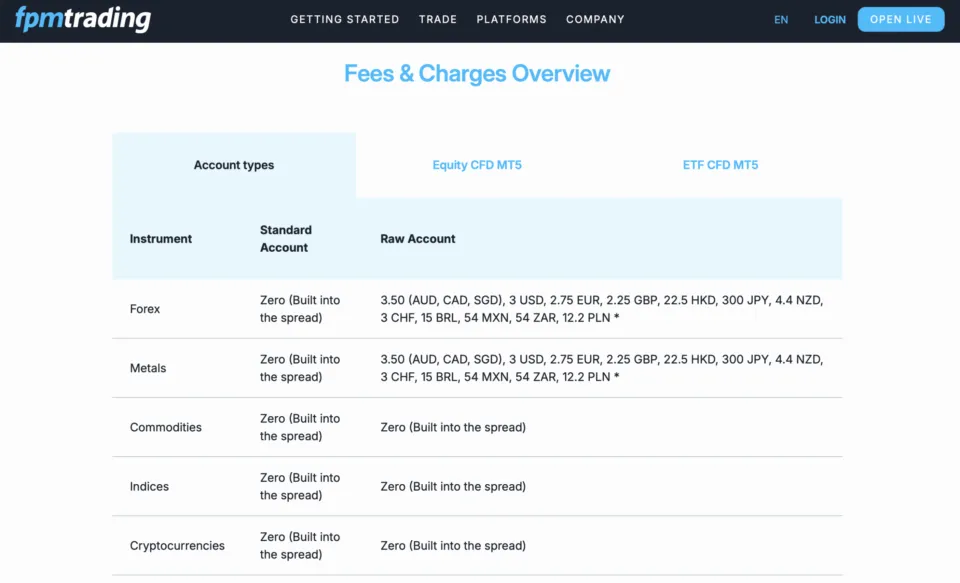Select the Indices table row
The image size is (960, 583).
[x=475, y=487]
